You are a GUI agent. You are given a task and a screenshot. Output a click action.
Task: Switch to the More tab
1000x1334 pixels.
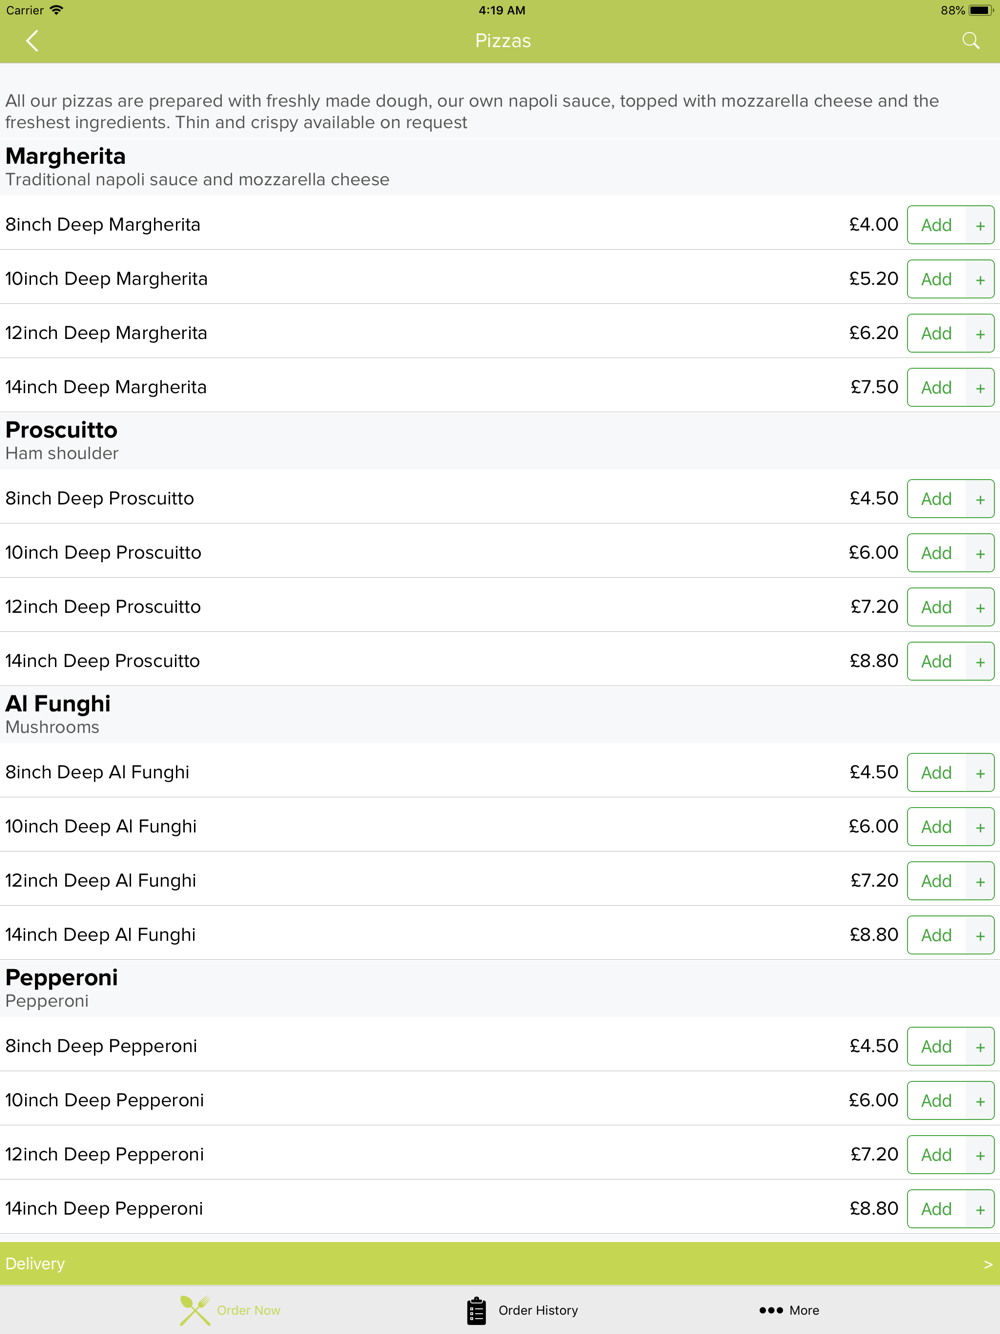click(804, 1310)
